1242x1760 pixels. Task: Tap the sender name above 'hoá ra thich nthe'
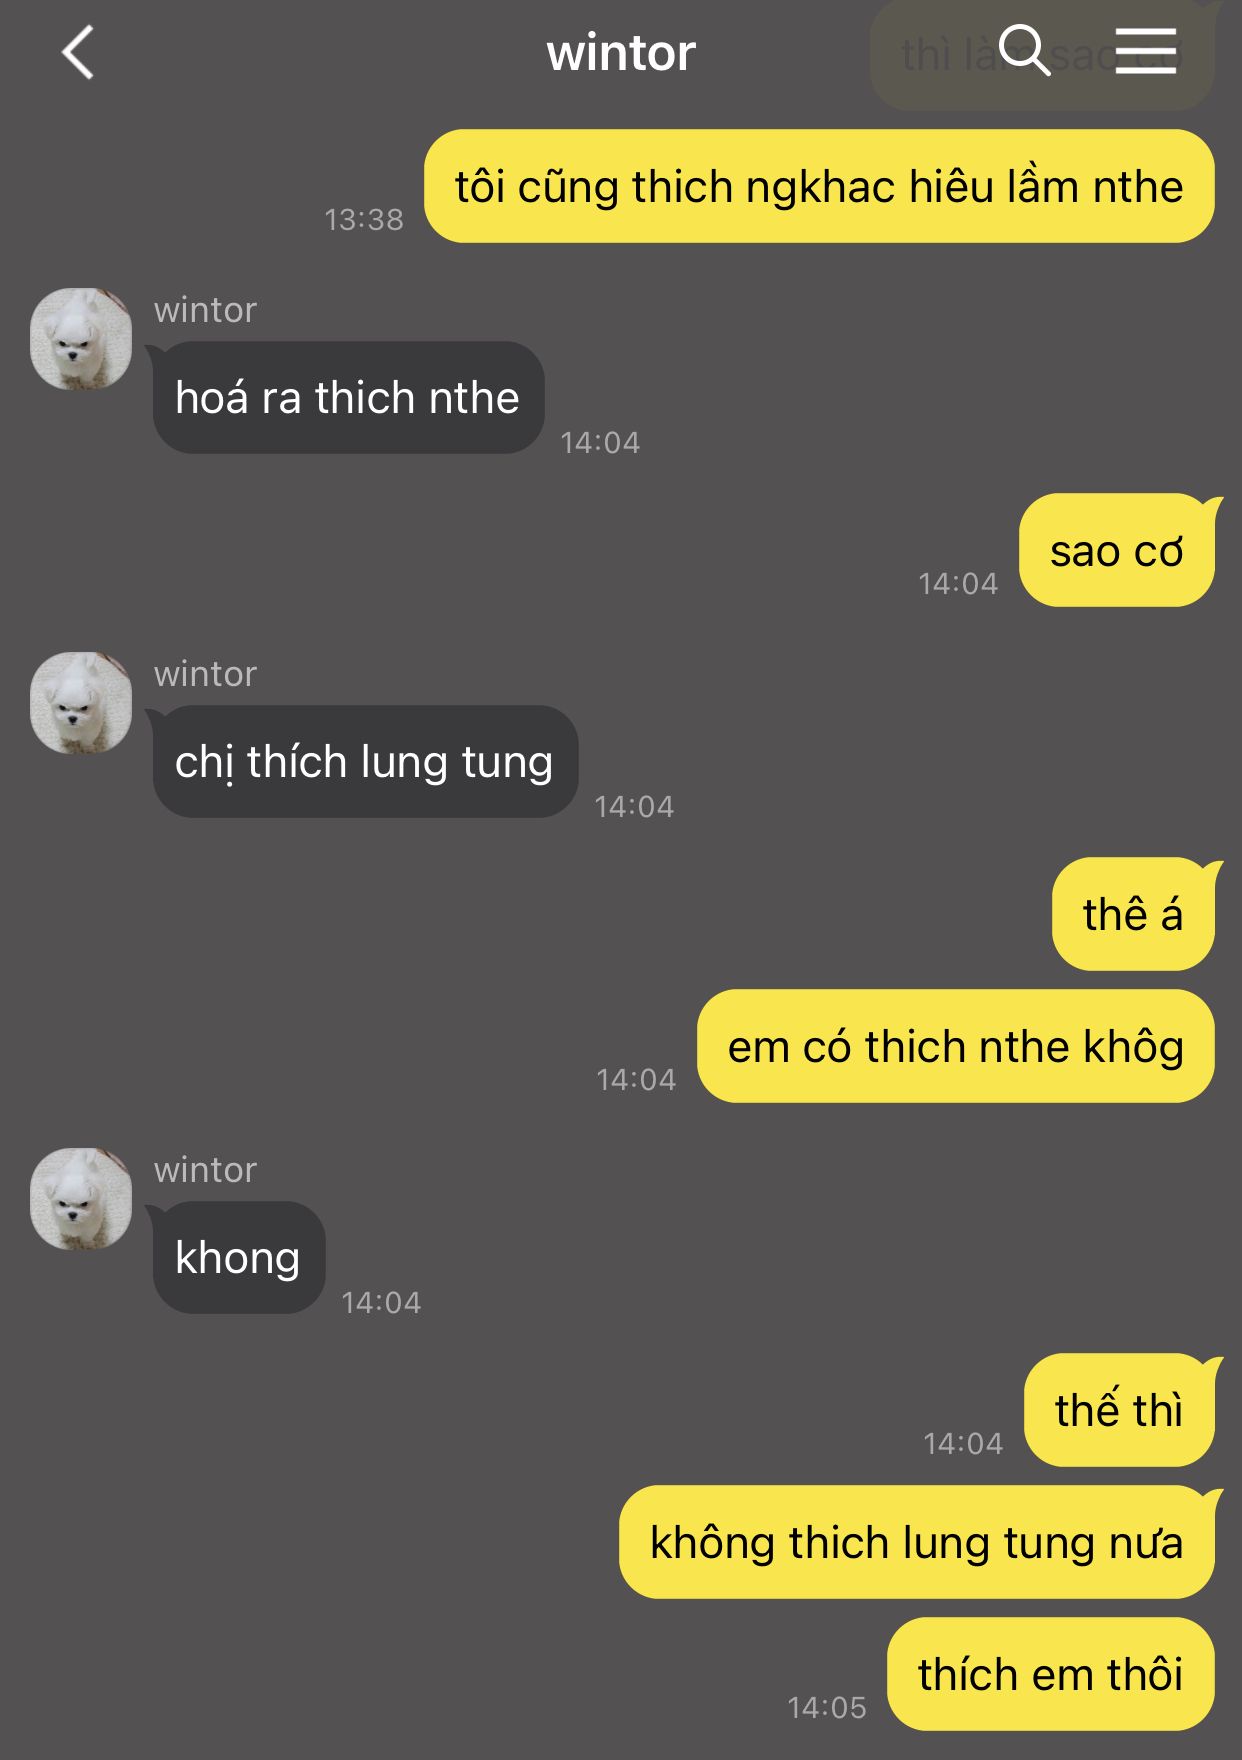coord(205,310)
